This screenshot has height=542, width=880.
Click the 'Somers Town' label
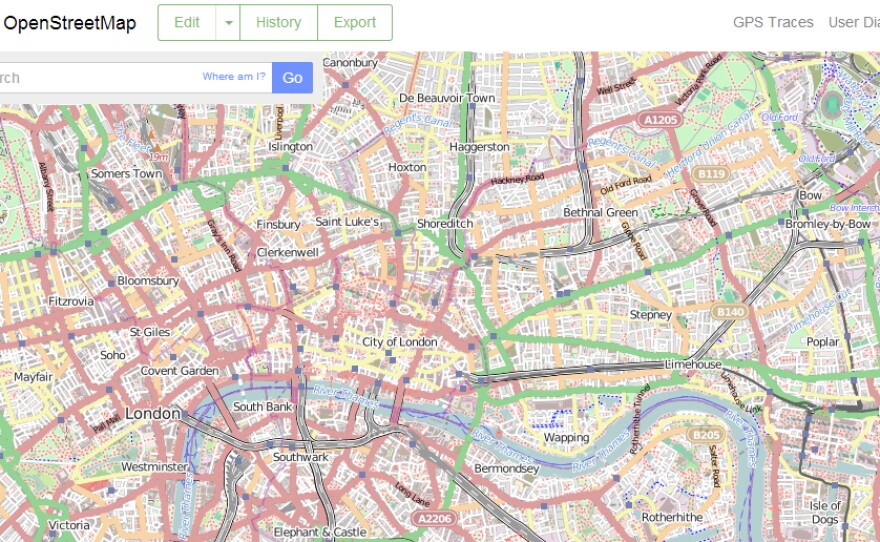[127, 174]
